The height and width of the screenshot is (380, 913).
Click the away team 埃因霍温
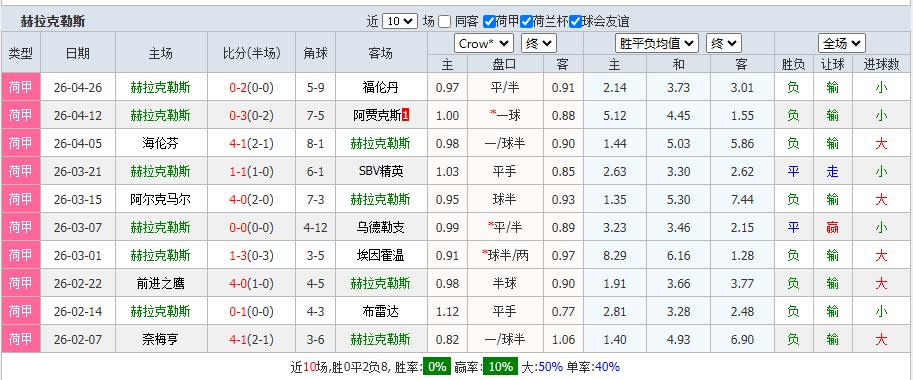click(380, 255)
